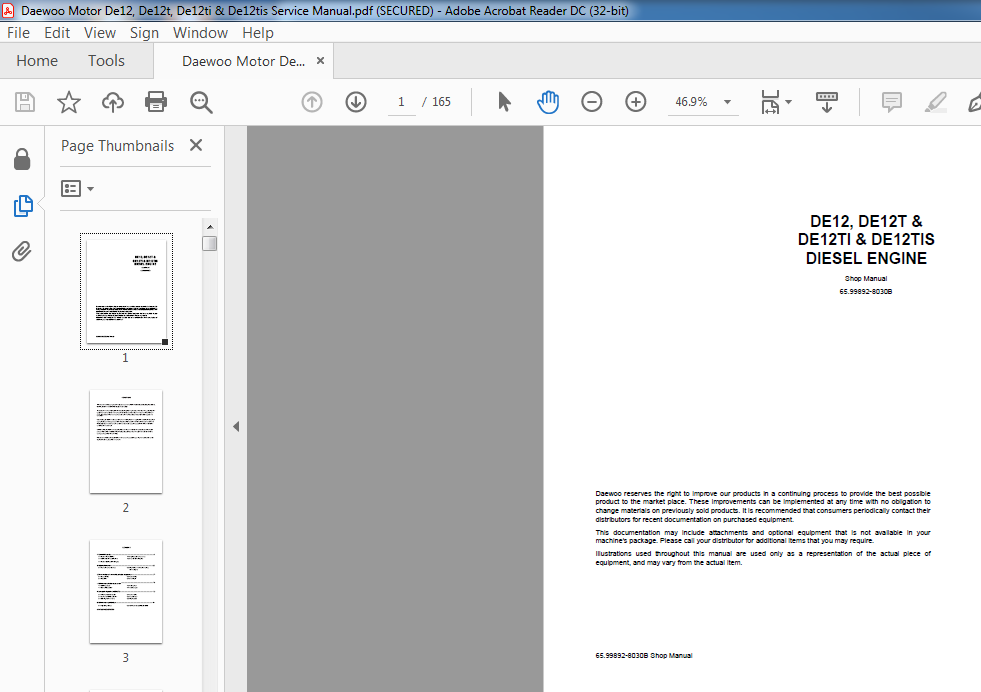Viewport: 981px width, 692px height.
Task: Open the find text magnifier tool
Action: (201, 102)
